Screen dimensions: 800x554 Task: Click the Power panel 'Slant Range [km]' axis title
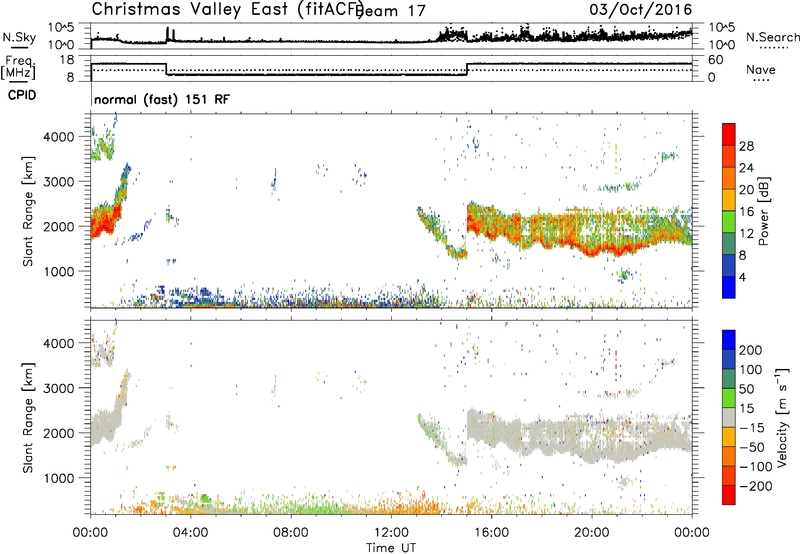coord(28,211)
